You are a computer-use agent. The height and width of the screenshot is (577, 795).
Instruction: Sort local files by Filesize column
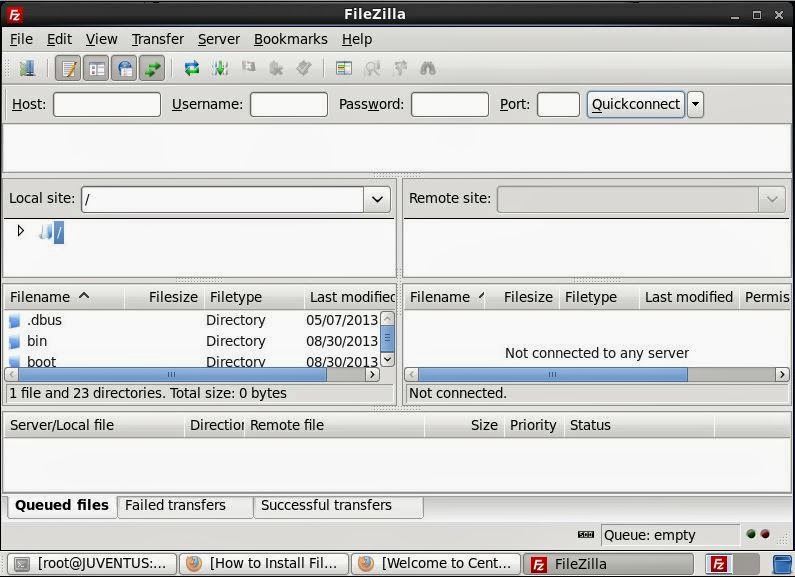pyautogui.click(x=164, y=297)
